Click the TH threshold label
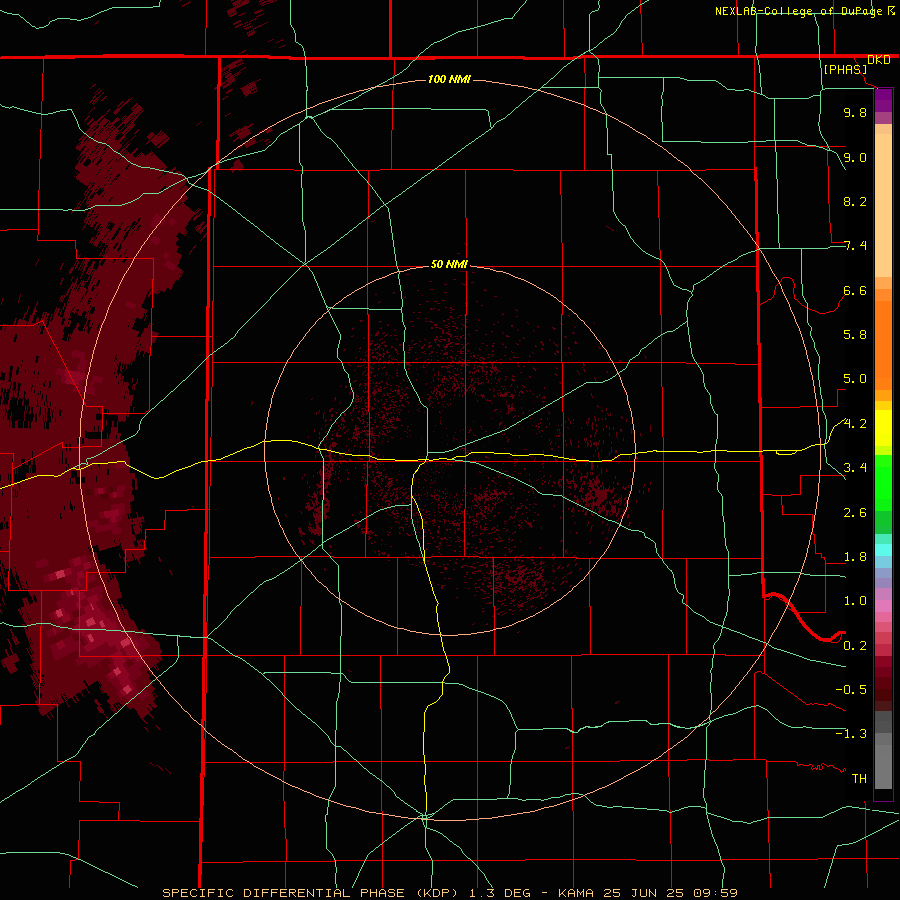 859,779
